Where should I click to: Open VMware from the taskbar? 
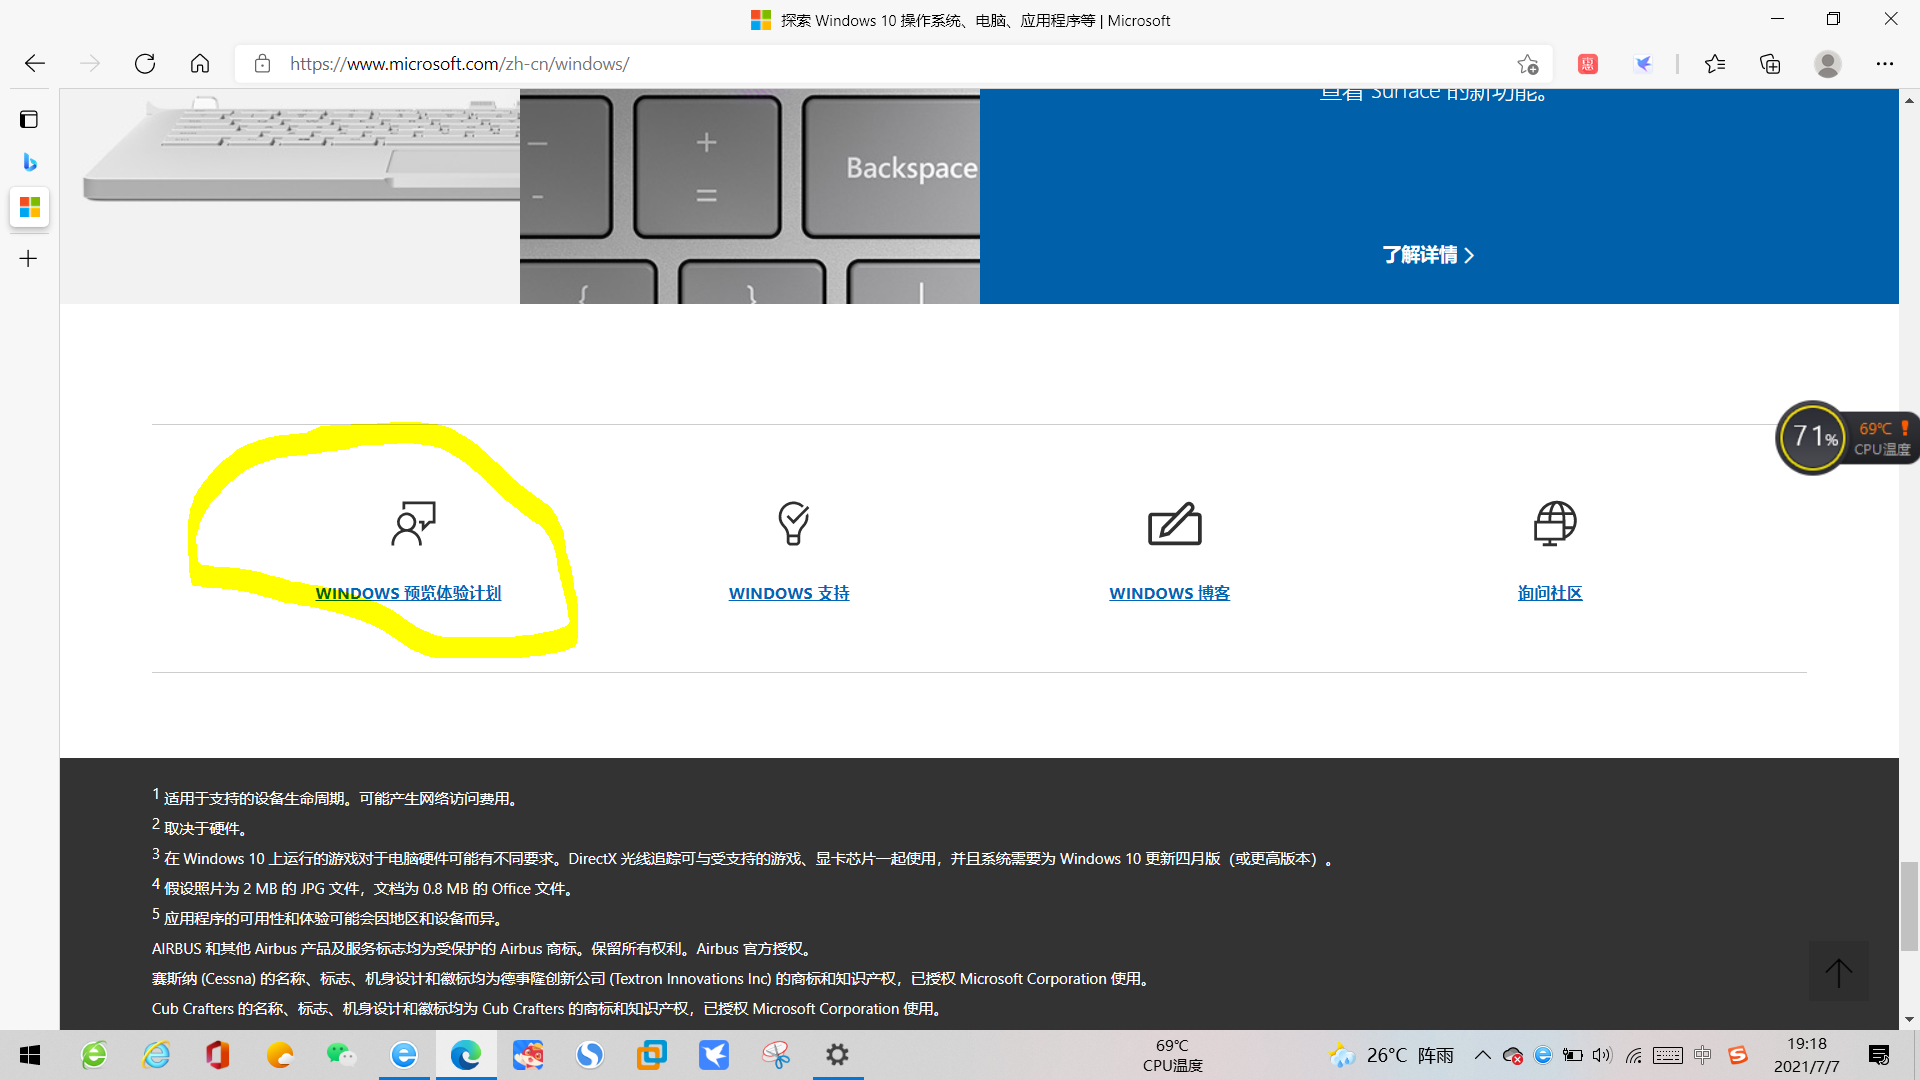point(652,1055)
